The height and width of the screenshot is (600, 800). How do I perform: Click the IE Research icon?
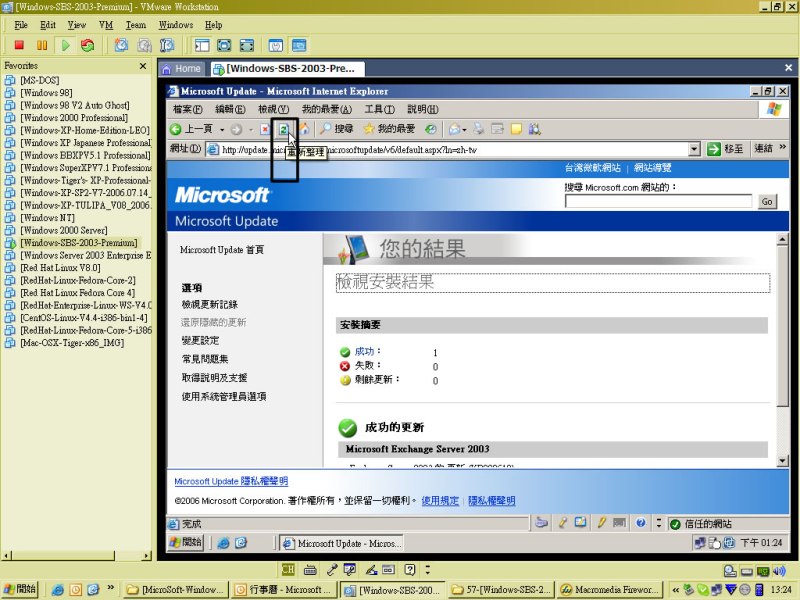pyautogui.click(x=535, y=129)
